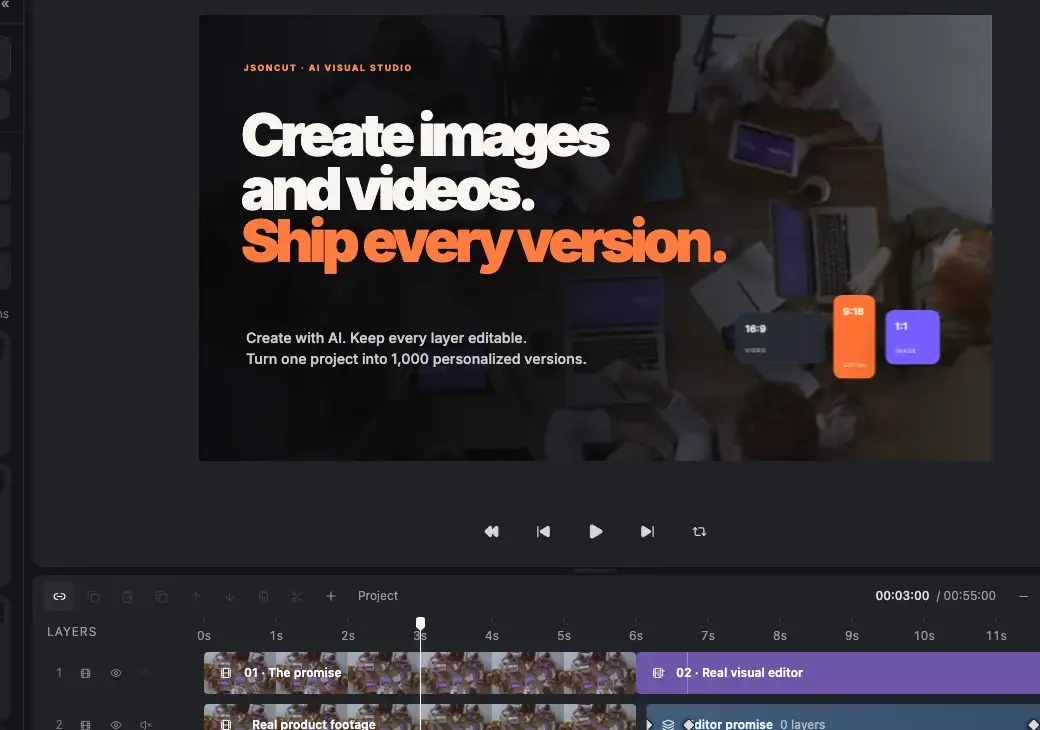Click the 0s mark on timeline ruler
Viewport: 1040px width, 730px height.
pos(204,635)
